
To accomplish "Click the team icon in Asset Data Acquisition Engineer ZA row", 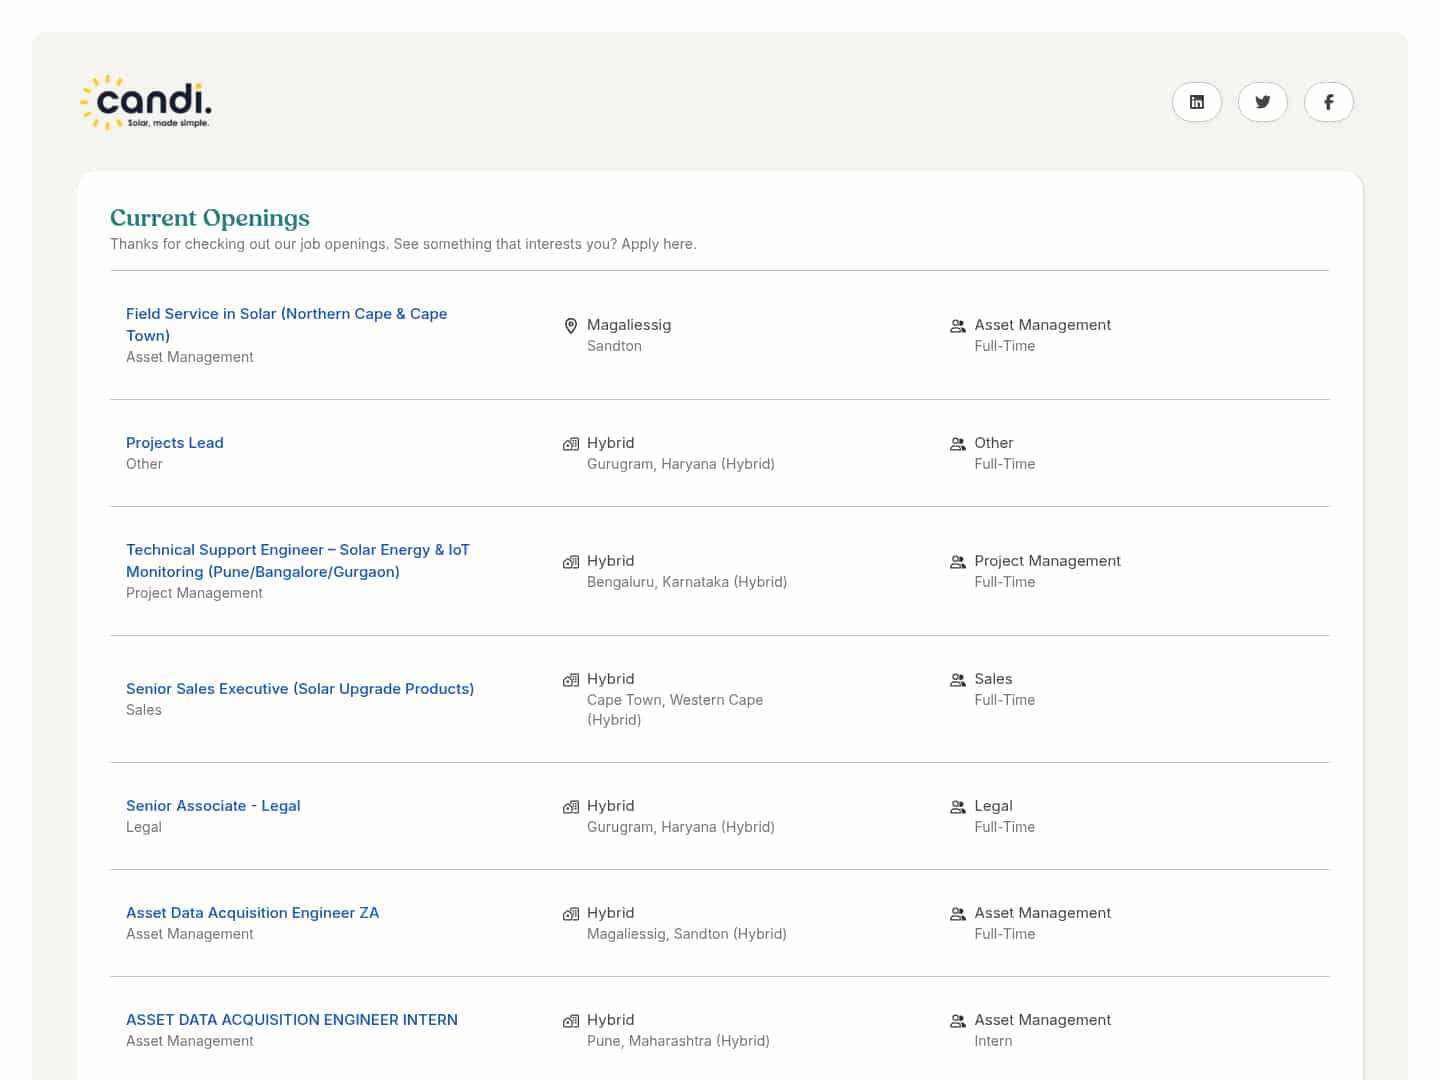I will pyautogui.click(x=958, y=914).
